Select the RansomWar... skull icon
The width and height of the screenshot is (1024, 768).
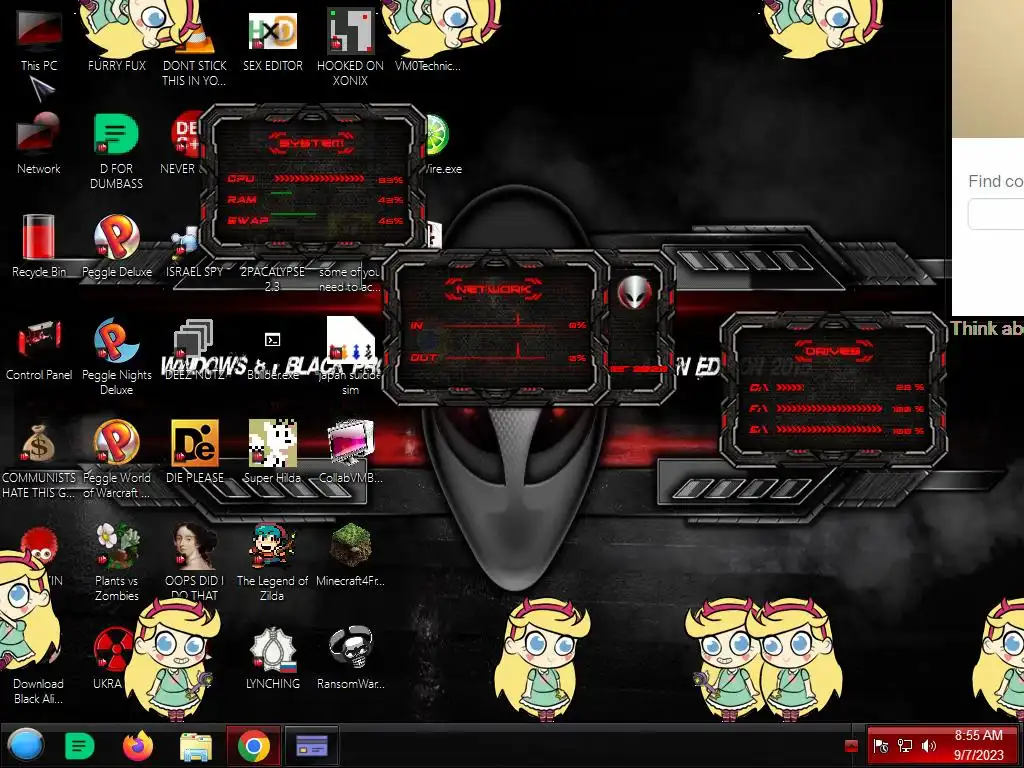tap(350, 648)
